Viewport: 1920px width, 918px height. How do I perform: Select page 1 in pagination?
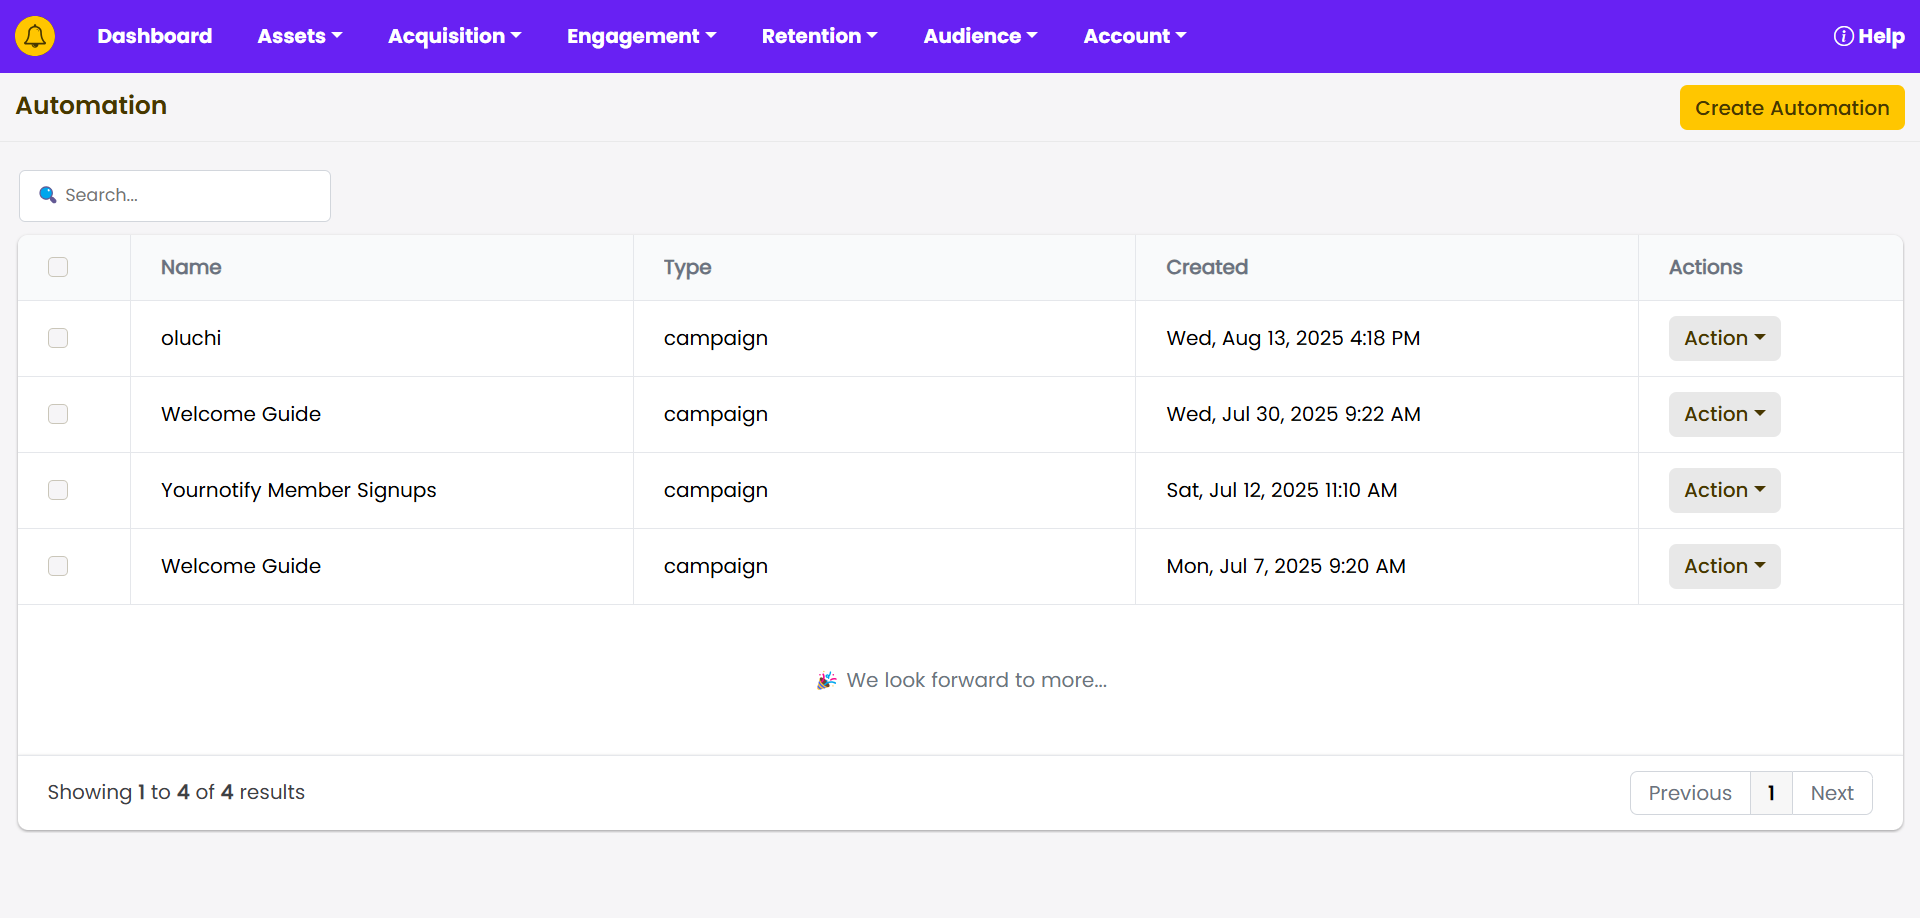pos(1770,793)
